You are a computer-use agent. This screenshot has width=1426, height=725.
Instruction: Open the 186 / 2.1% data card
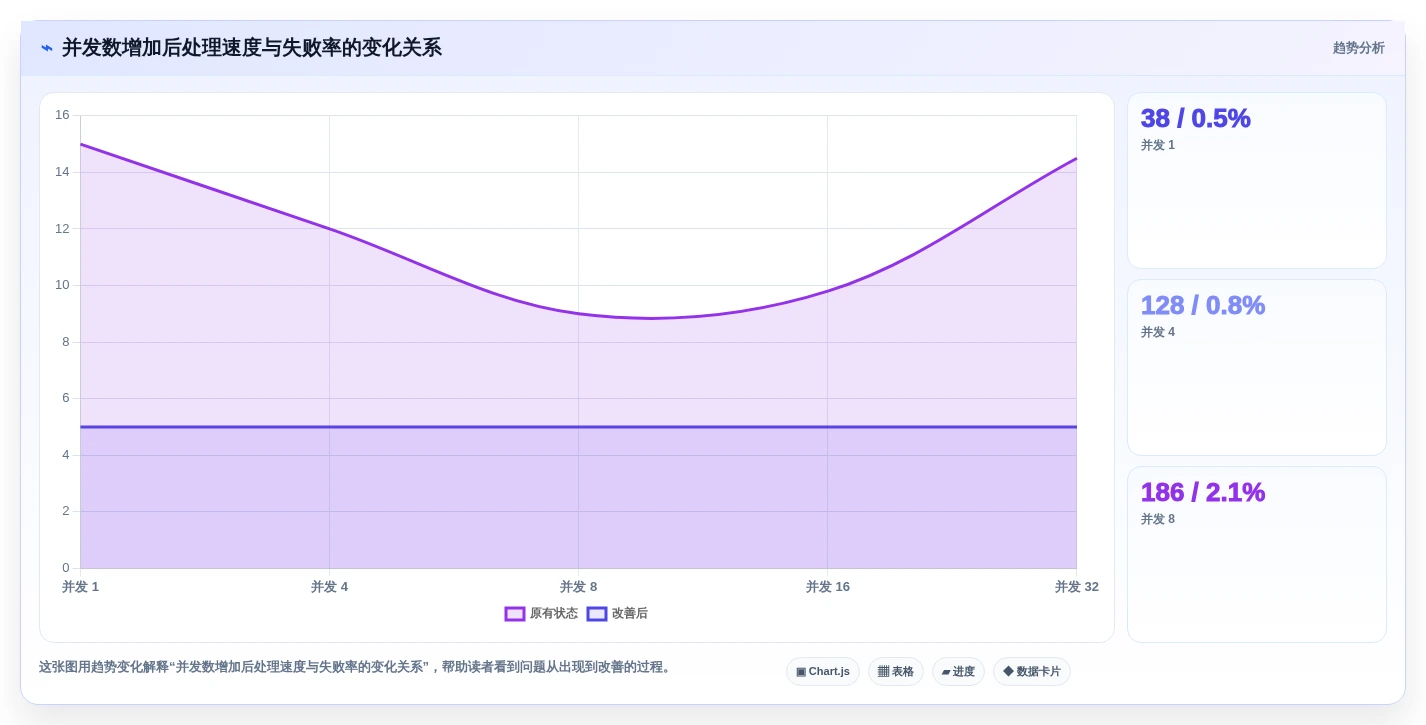point(1257,555)
